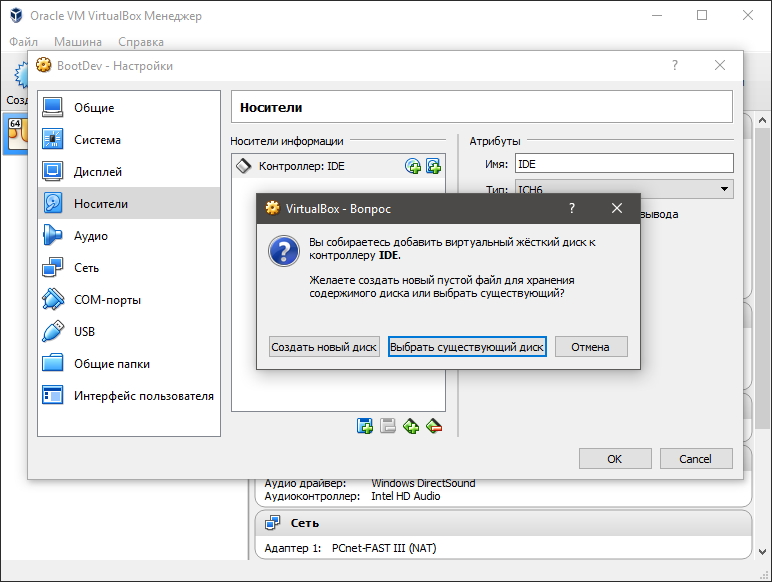This screenshot has height=582, width=772.
Task: Select Общие in settings sidebar
Action: 129,107
